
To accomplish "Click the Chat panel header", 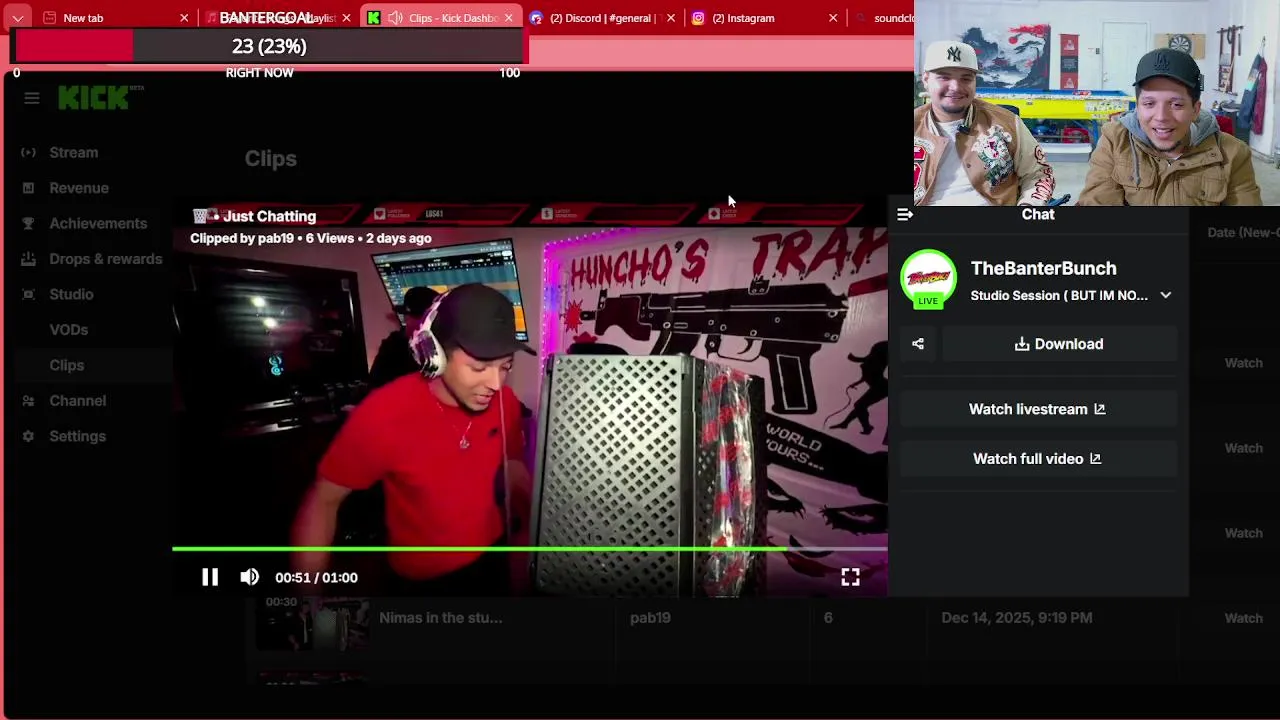I will tap(1038, 214).
